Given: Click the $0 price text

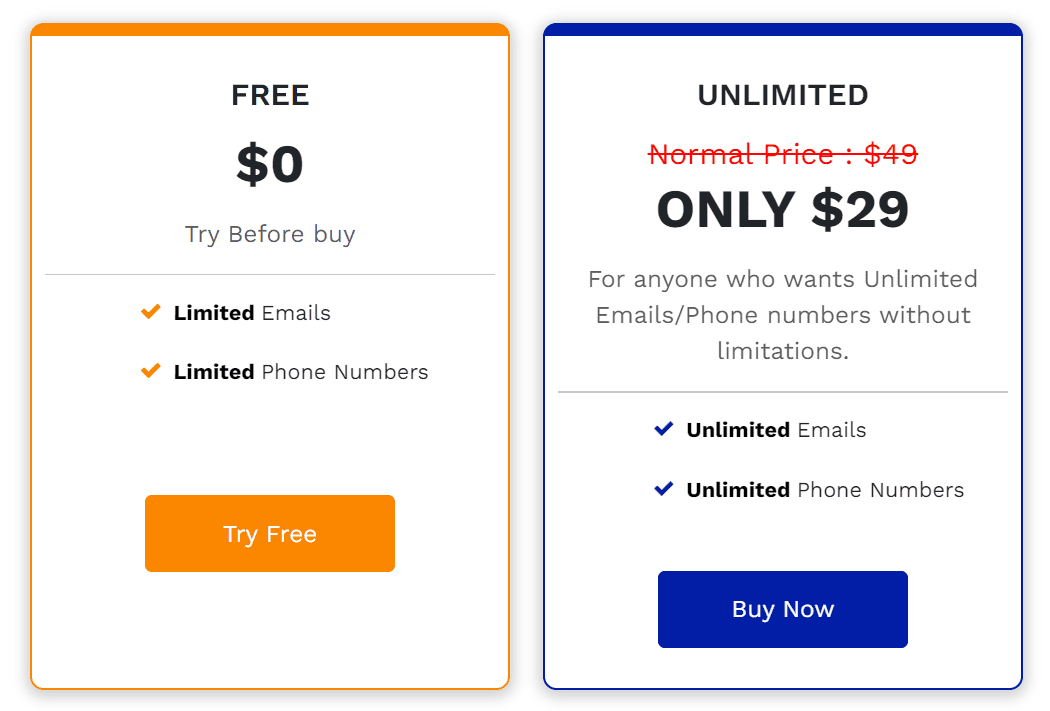Looking at the screenshot, I should [269, 163].
